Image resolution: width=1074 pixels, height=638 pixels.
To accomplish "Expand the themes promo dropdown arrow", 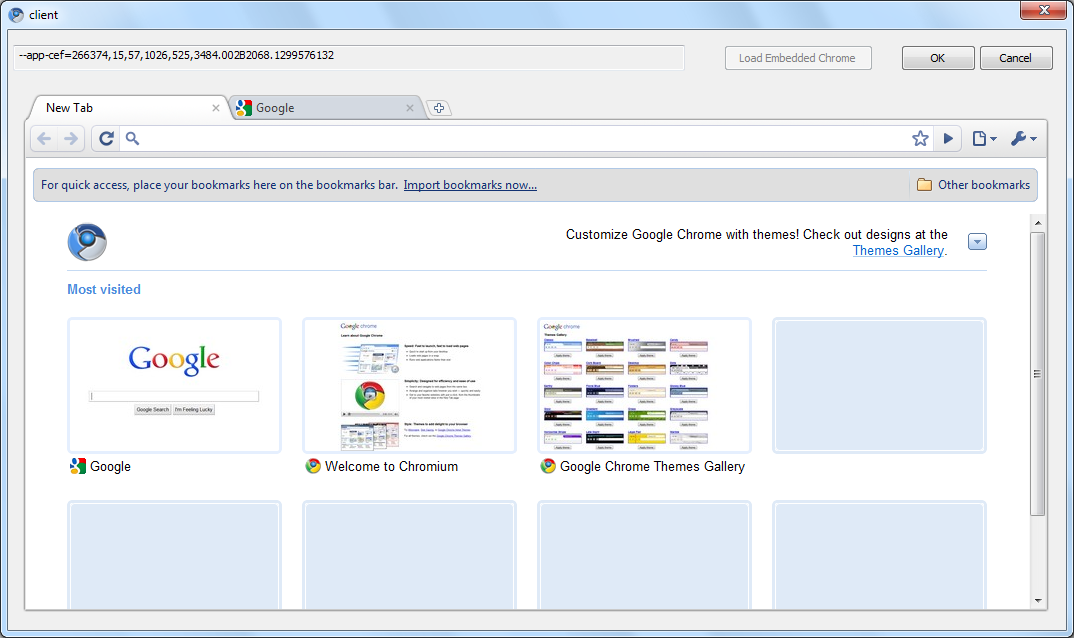I will pos(977,242).
